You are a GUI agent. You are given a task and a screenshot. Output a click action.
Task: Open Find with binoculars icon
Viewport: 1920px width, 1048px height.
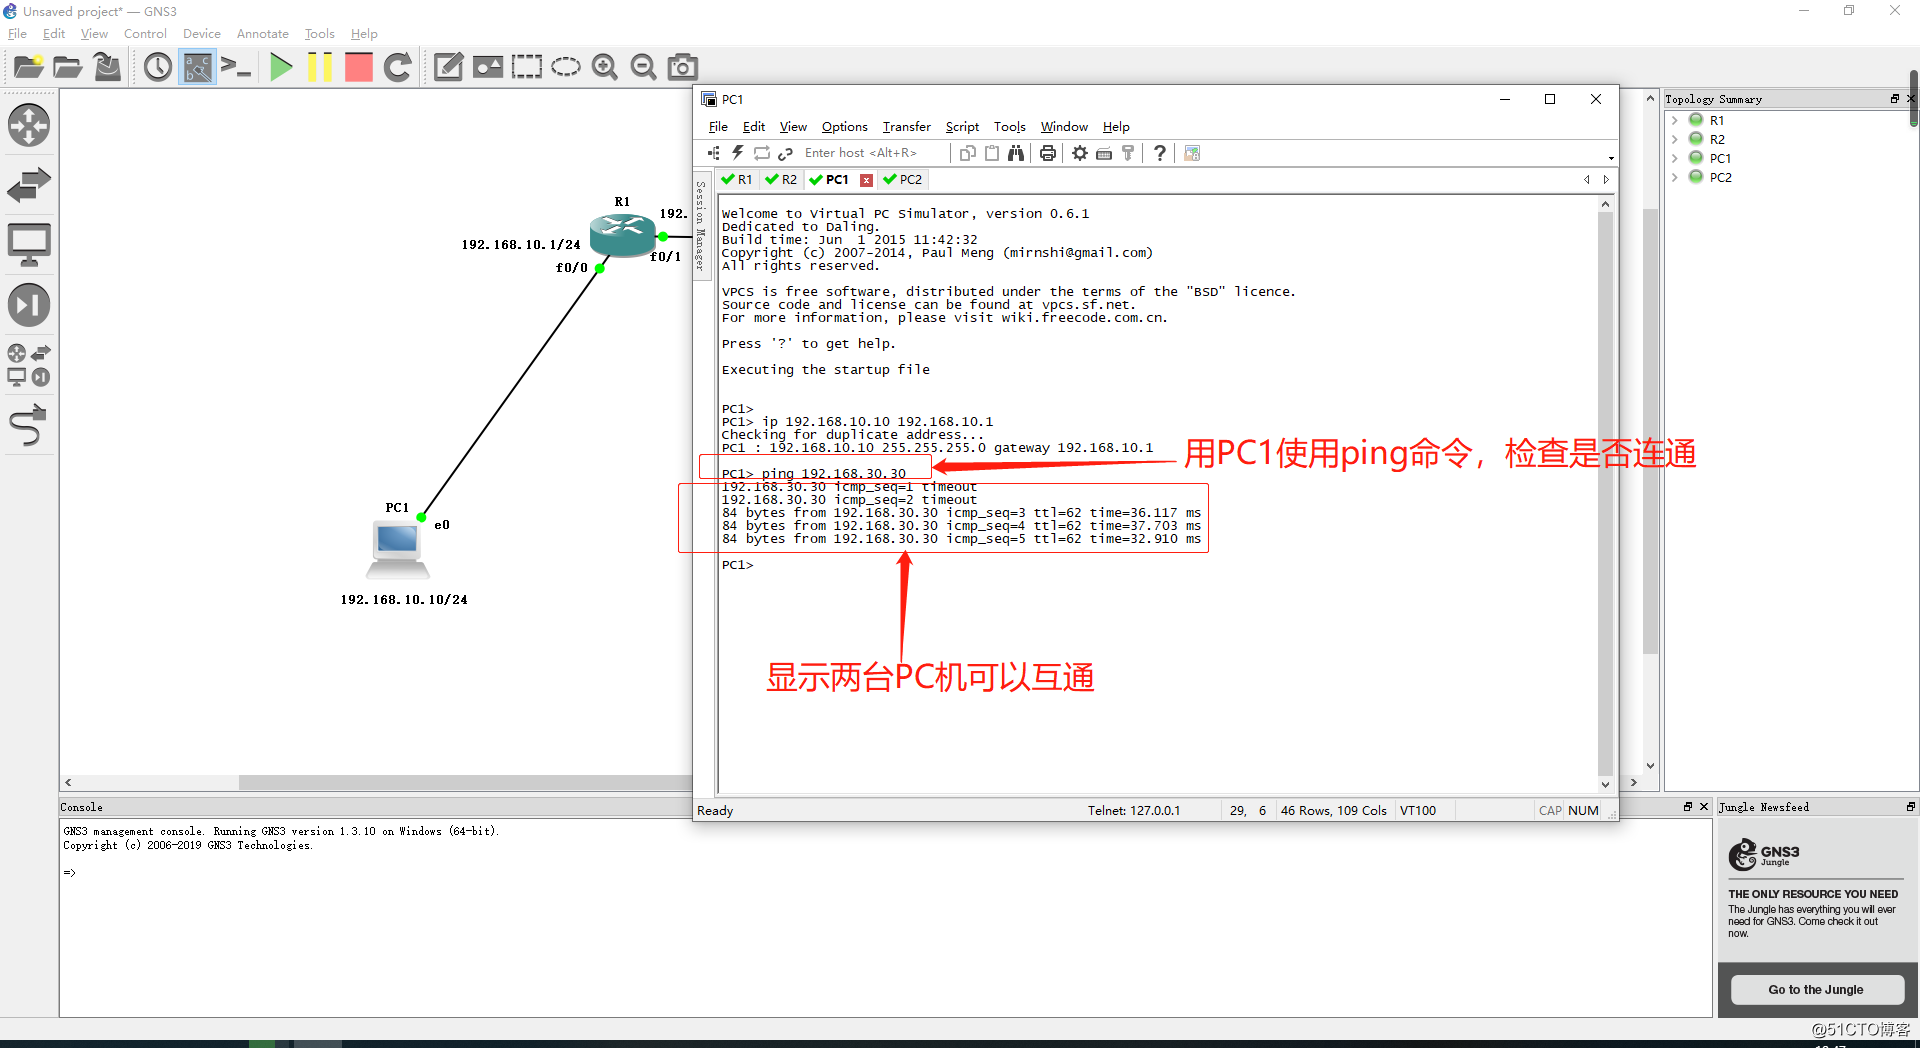1016,153
